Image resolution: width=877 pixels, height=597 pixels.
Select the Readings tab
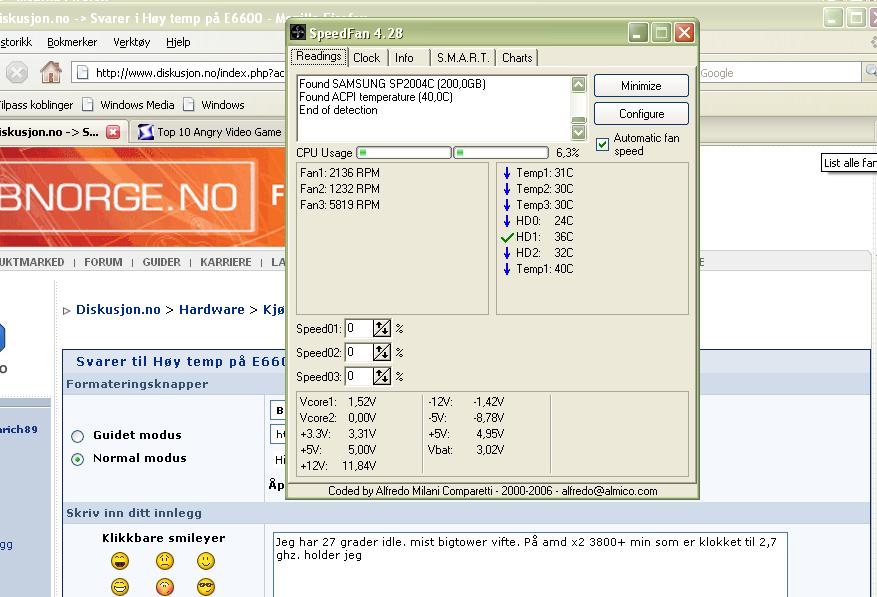coord(319,57)
